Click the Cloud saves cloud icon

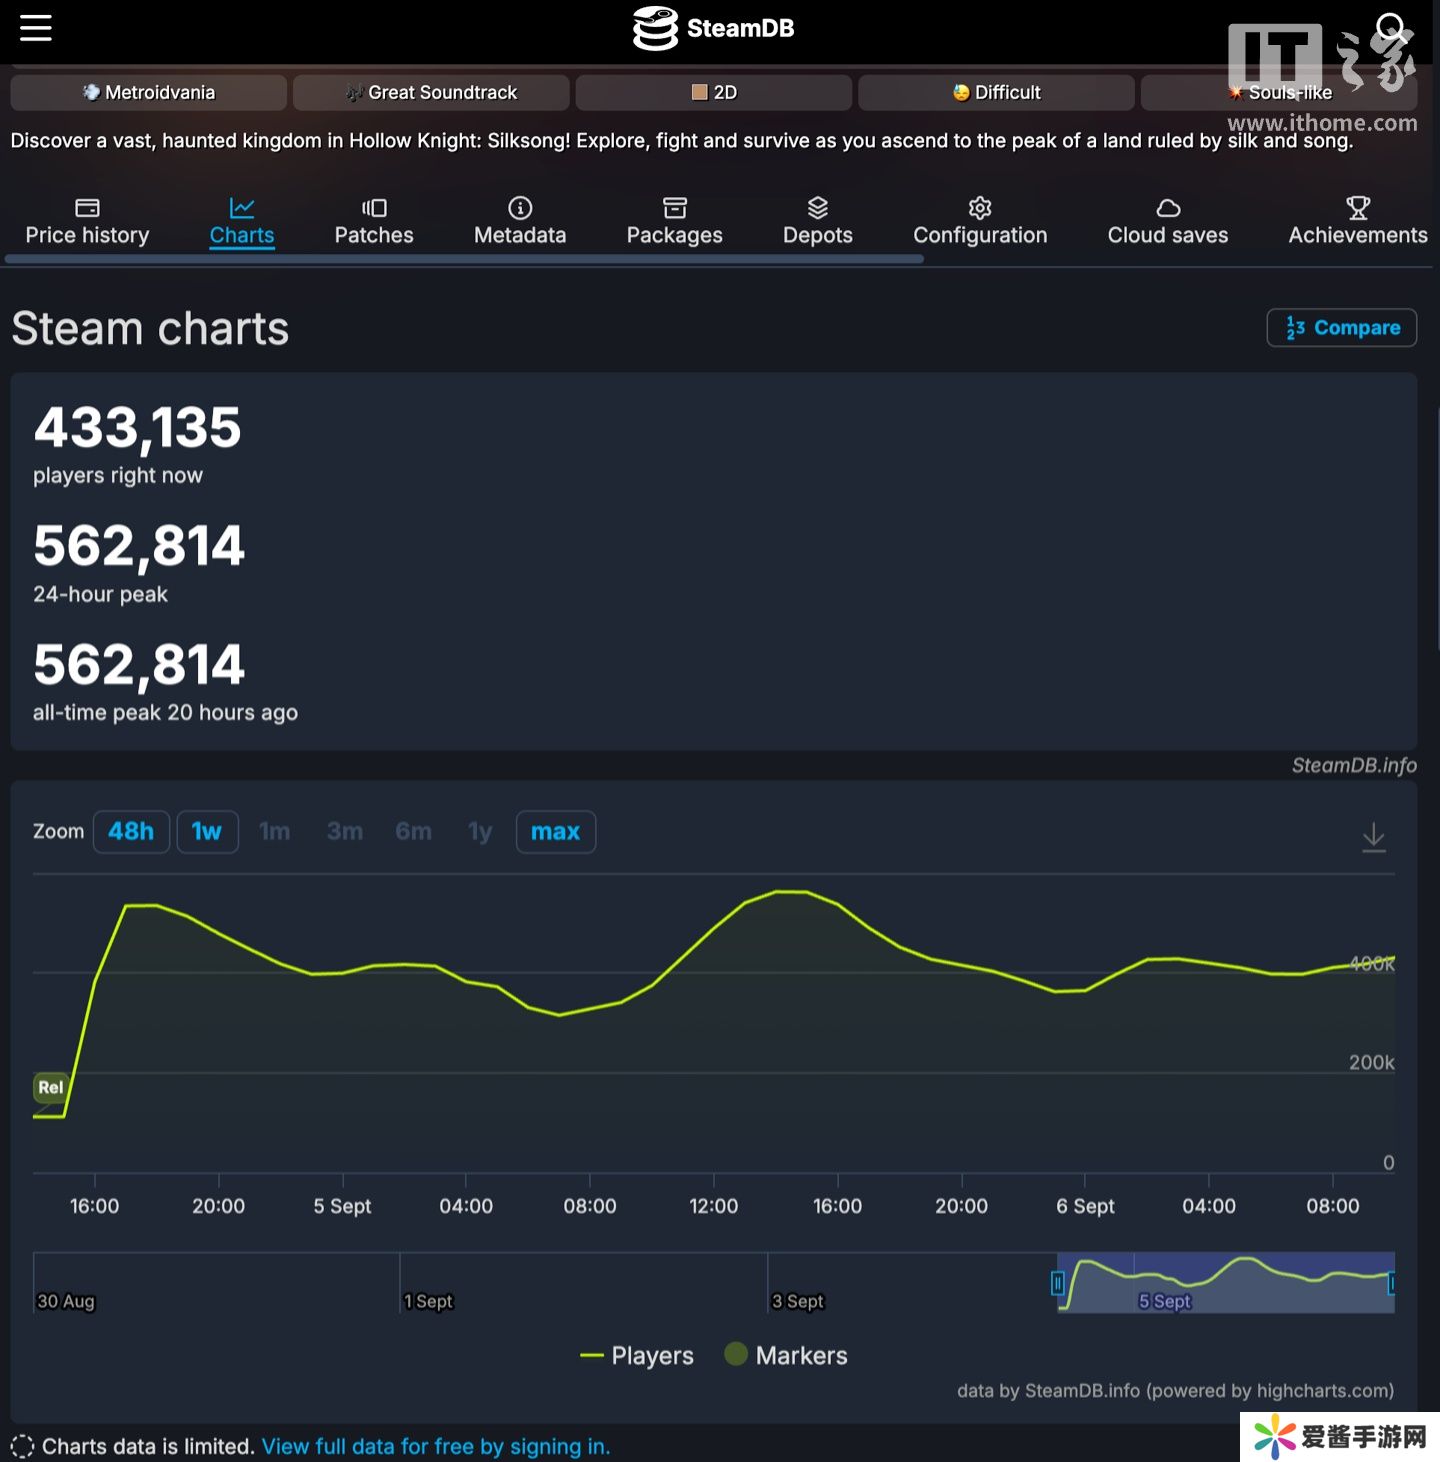[x=1167, y=208]
